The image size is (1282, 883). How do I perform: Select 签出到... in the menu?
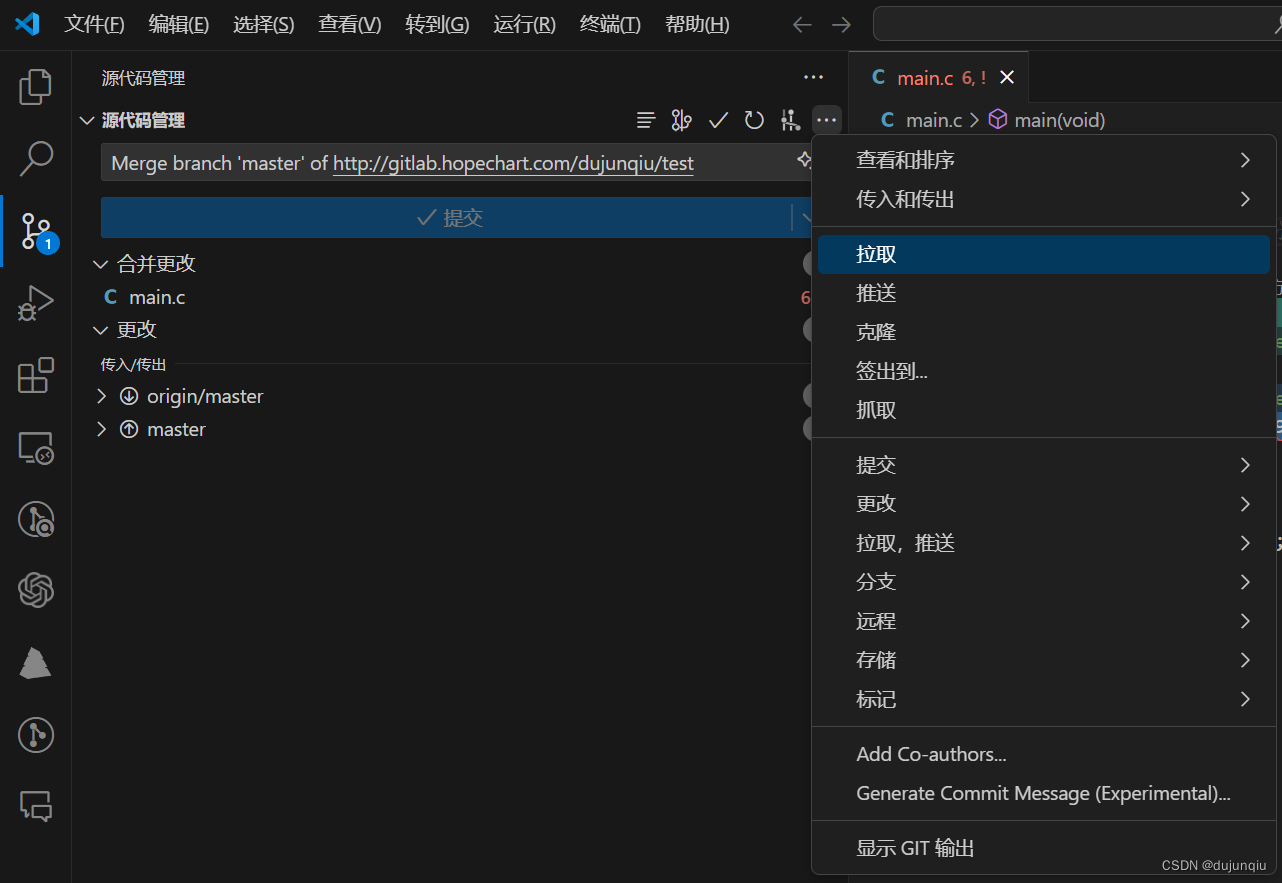(x=1044, y=371)
